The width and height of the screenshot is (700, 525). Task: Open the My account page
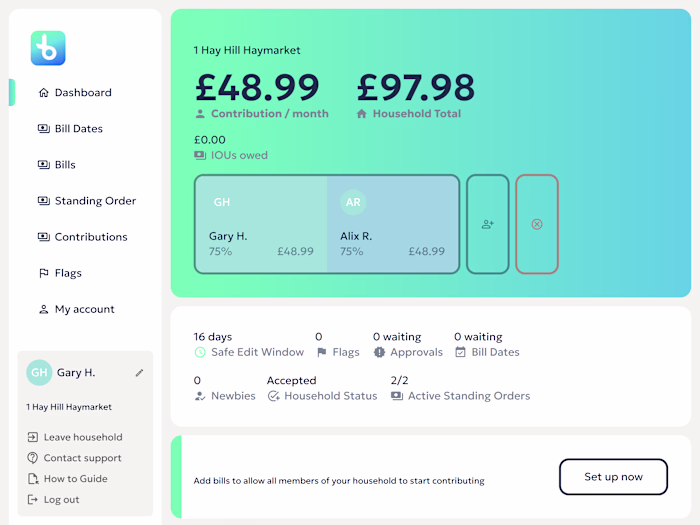click(84, 309)
